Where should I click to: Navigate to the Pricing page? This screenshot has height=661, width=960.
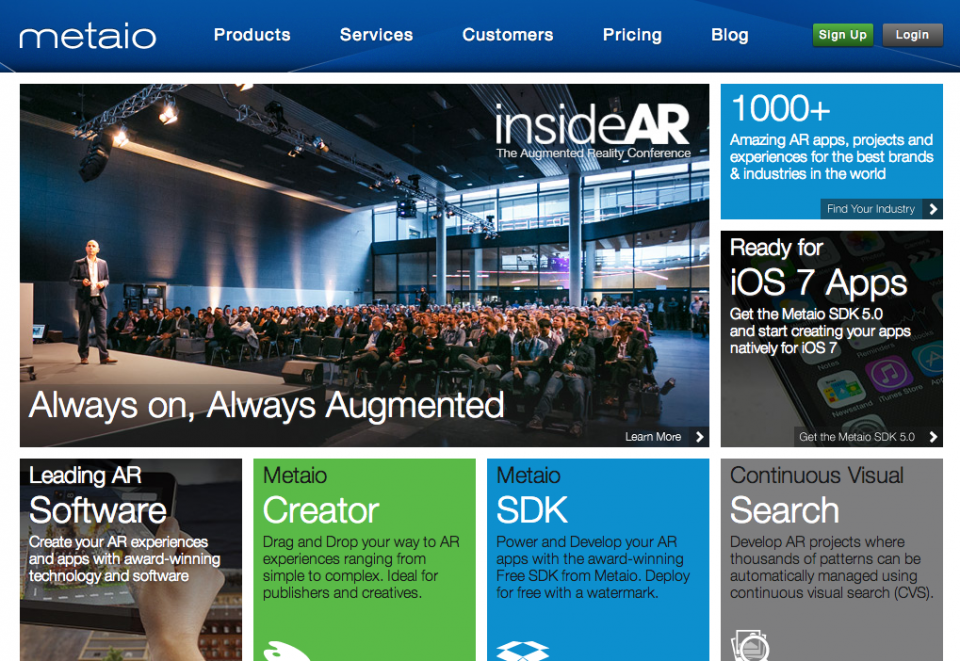pos(632,35)
